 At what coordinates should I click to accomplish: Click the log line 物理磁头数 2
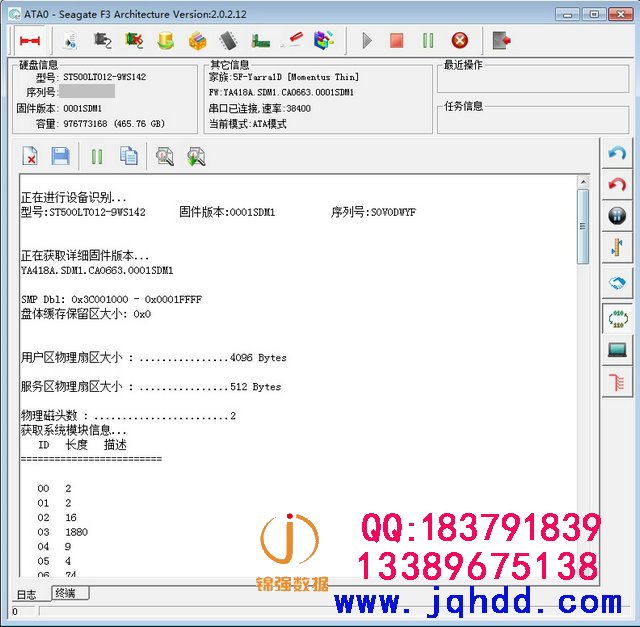coord(128,416)
